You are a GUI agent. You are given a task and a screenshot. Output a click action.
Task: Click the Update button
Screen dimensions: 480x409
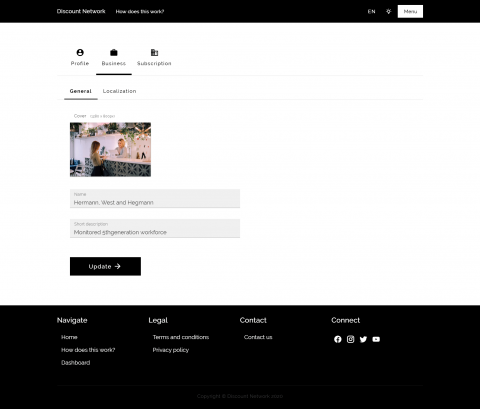(105, 266)
